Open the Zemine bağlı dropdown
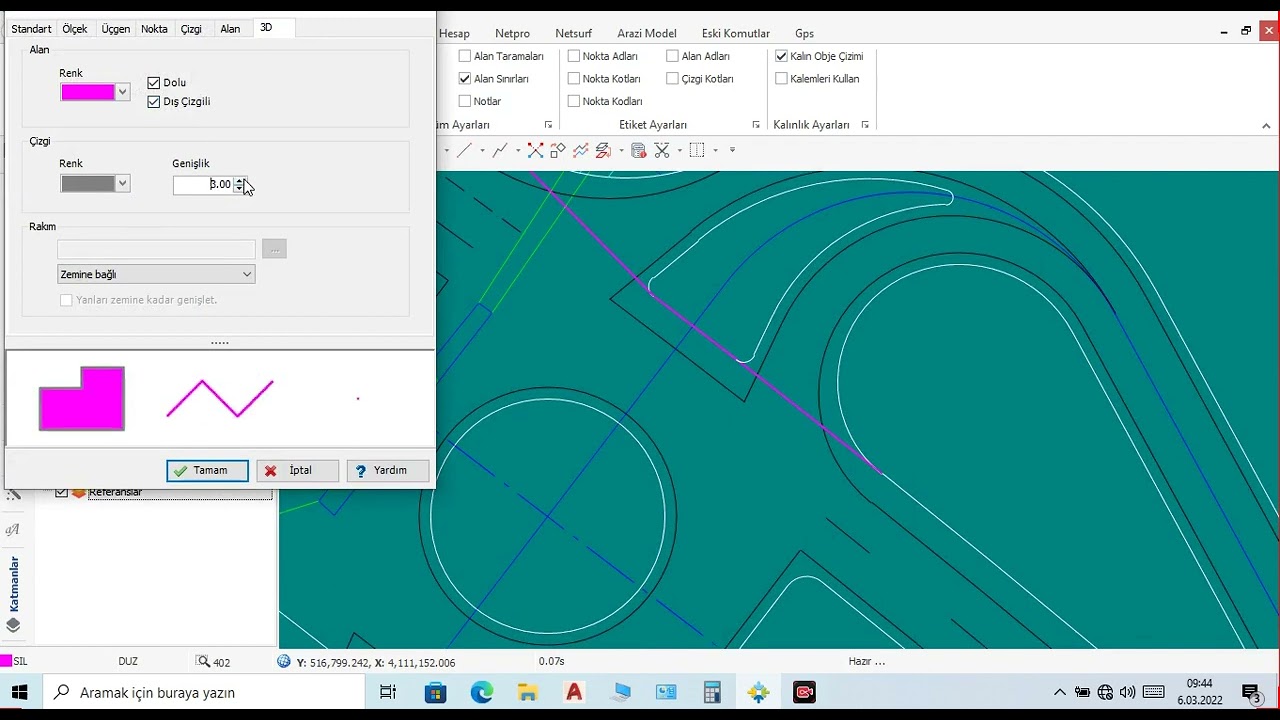The width and height of the screenshot is (1280, 720). point(156,274)
